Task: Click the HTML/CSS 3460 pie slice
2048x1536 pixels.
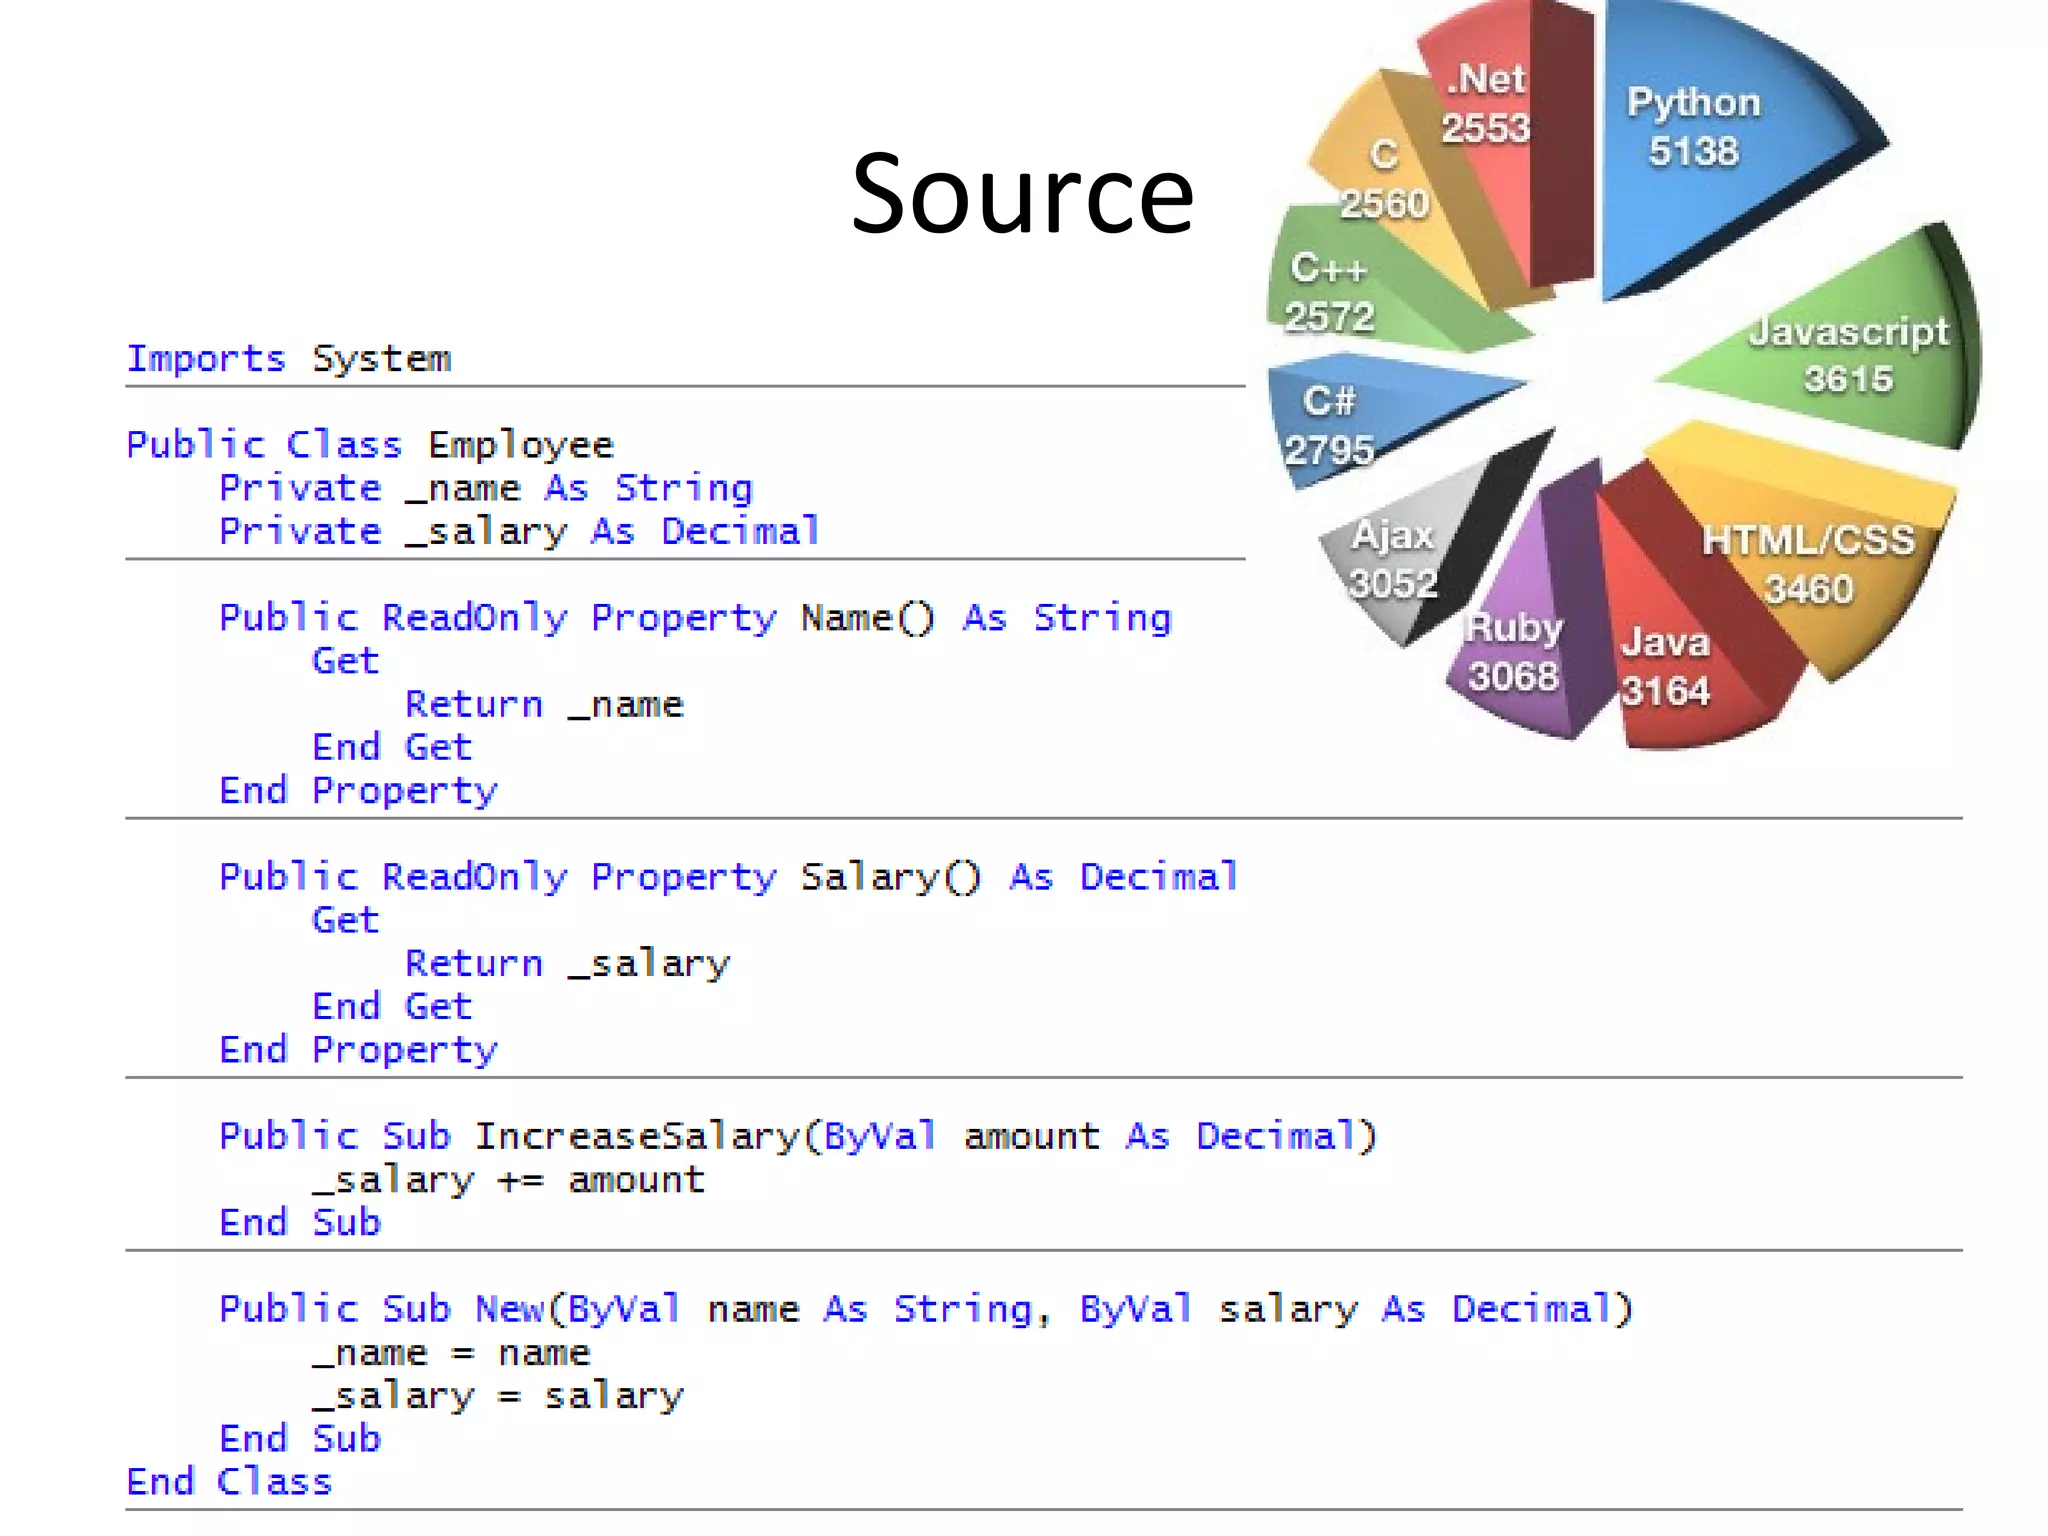Action: click(x=1810, y=565)
